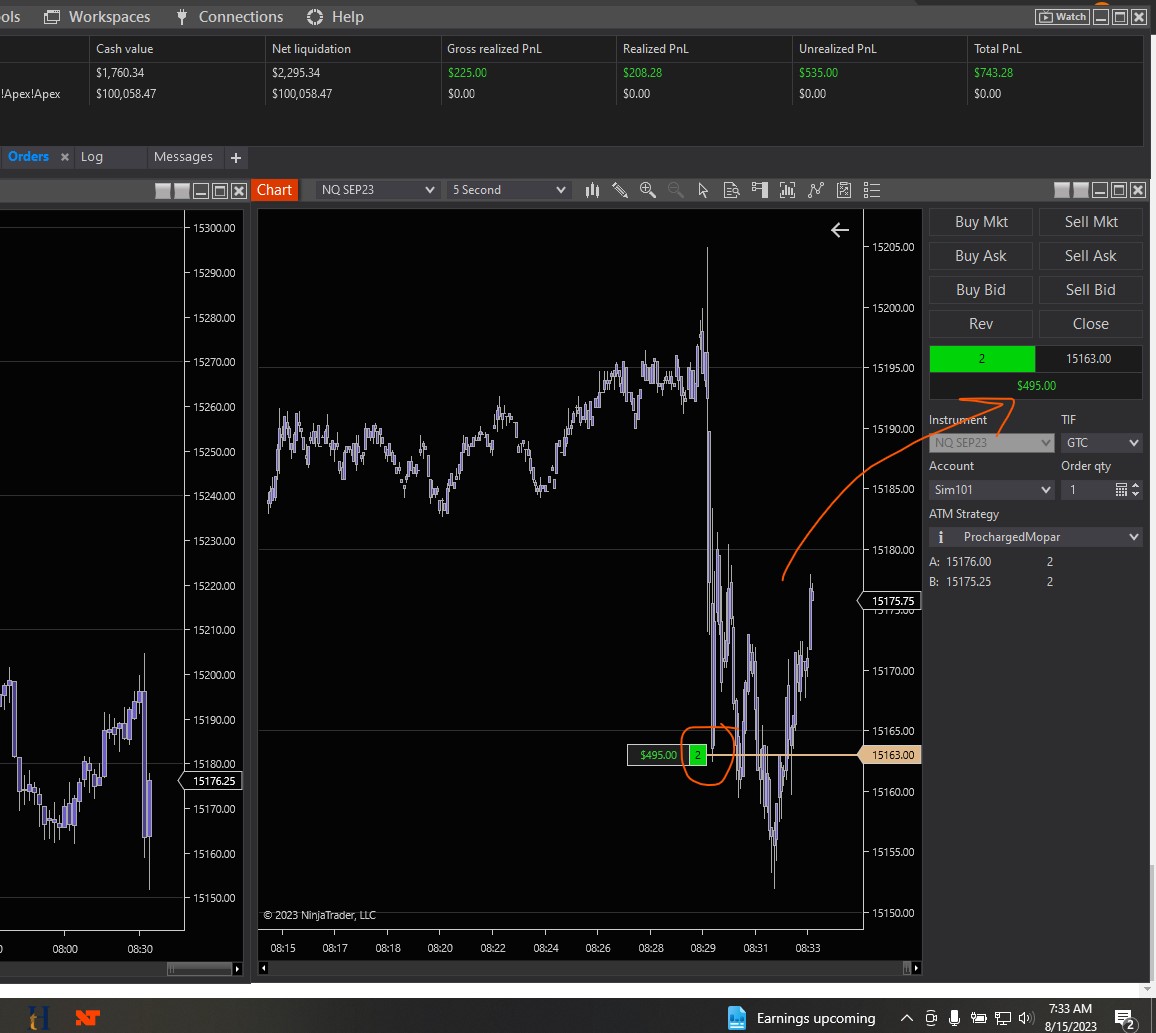Select the drawing tools pencil icon
Screen dimensions: 1156x1033
pos(620,190)
